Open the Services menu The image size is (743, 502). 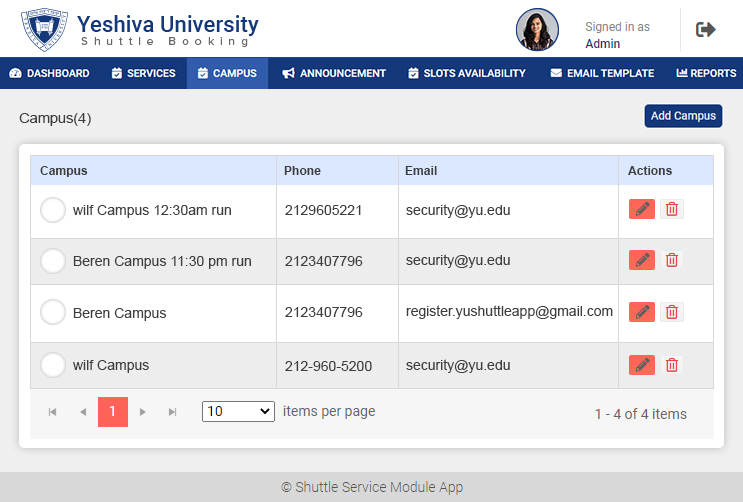click(144, 73)
